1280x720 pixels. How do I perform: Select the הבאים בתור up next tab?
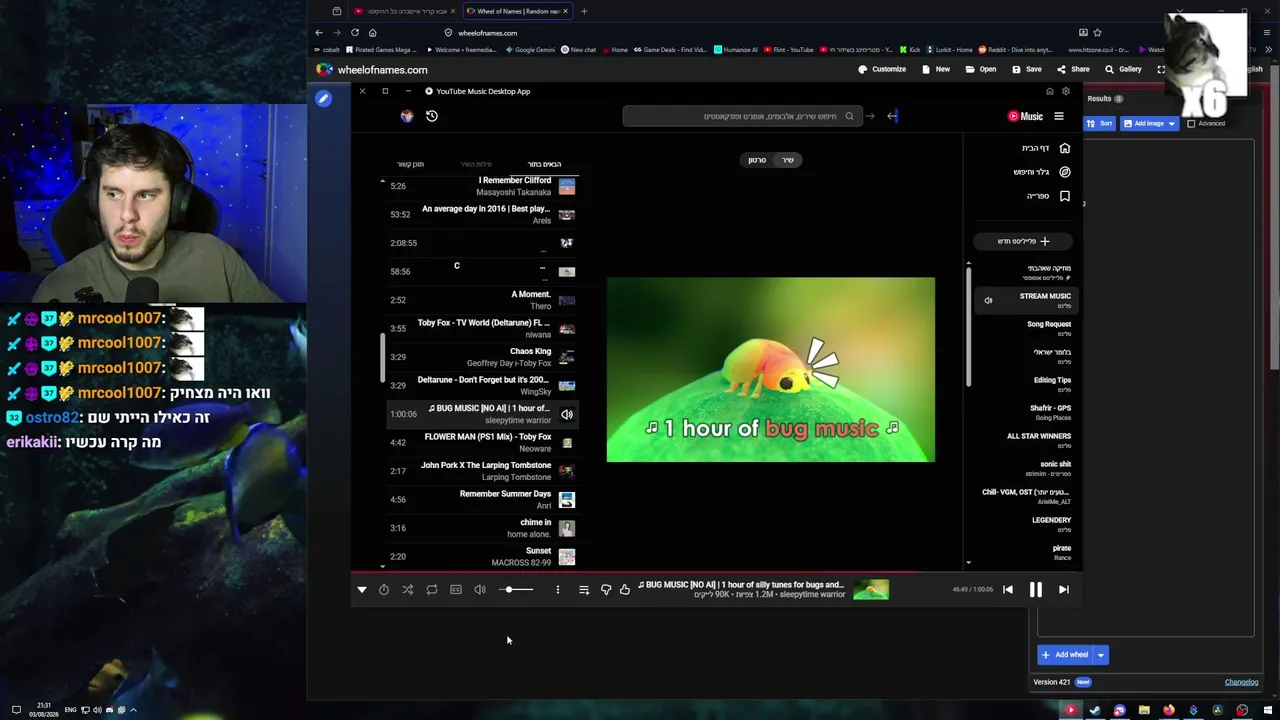(x=544, y=164)
